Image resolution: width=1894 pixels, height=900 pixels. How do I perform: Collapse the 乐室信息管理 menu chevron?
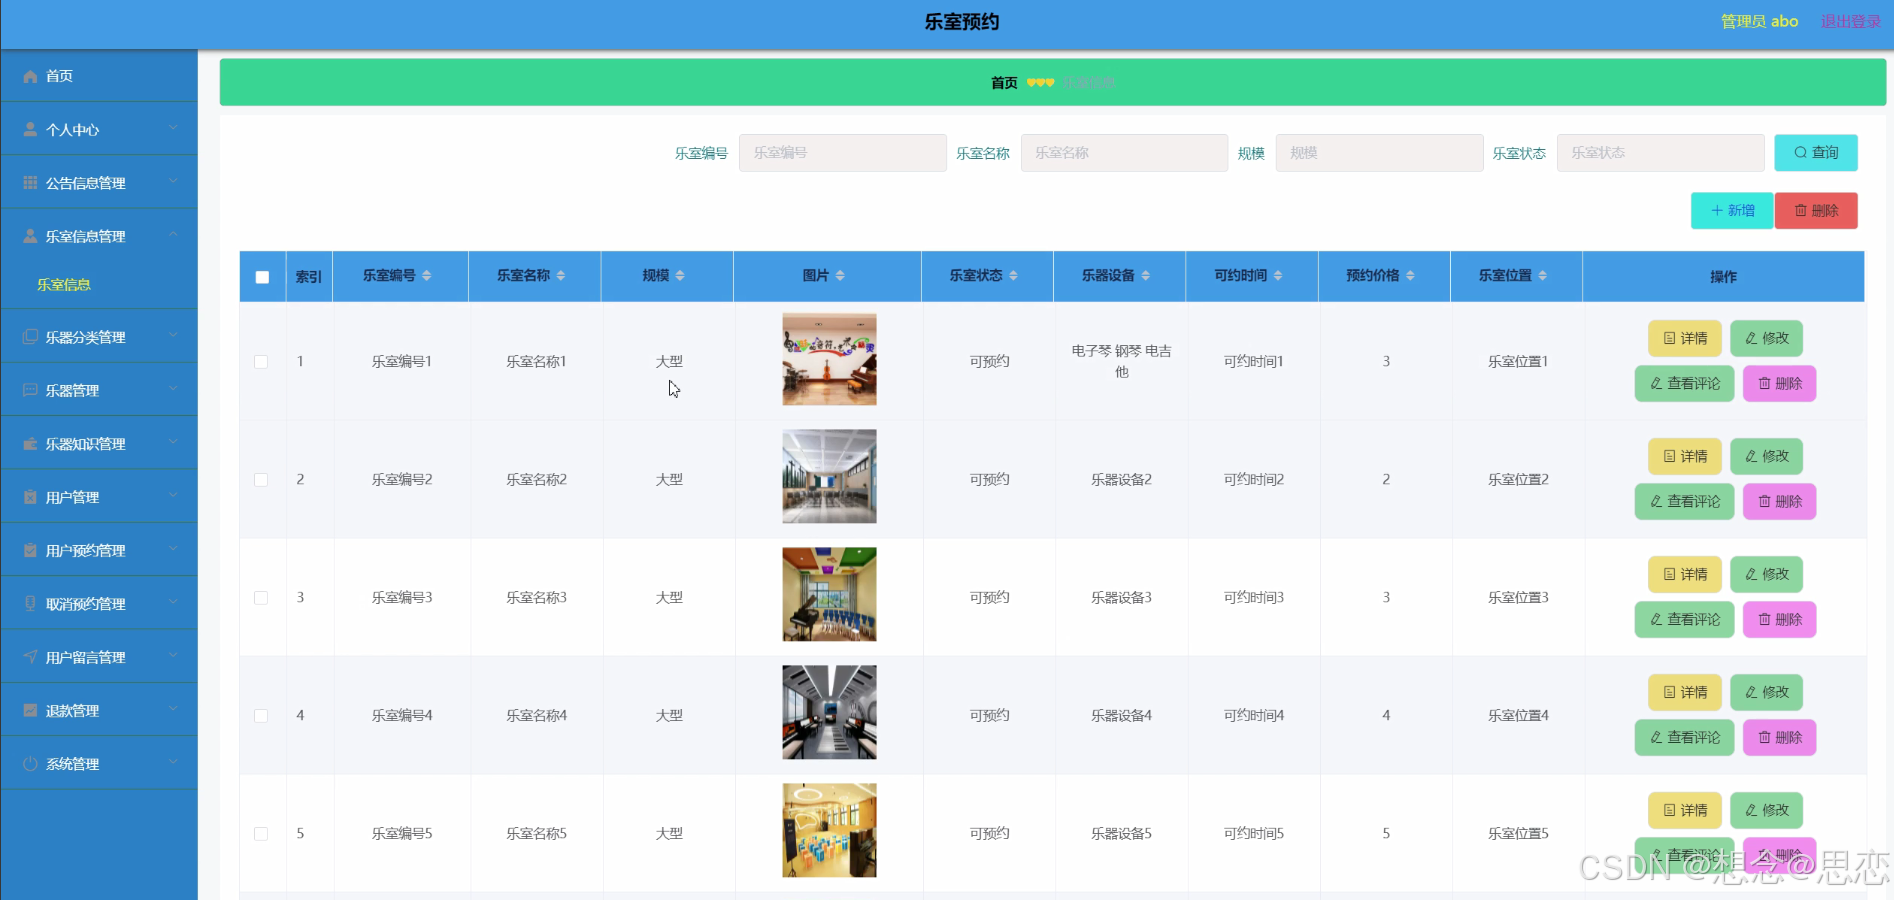173,235
